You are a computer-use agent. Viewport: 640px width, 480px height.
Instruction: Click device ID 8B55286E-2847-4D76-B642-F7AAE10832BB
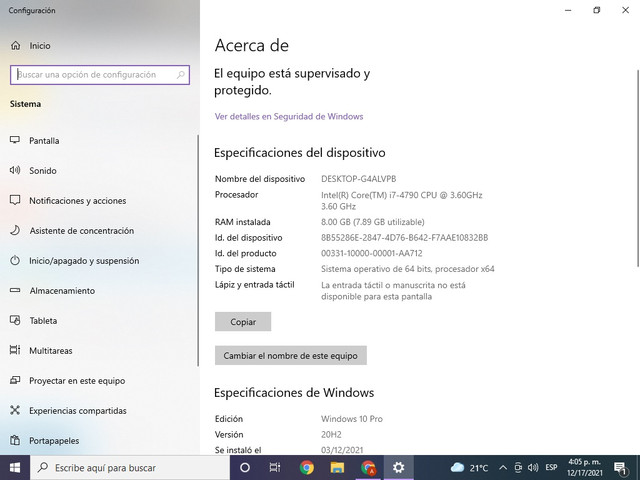coord(404,238)
